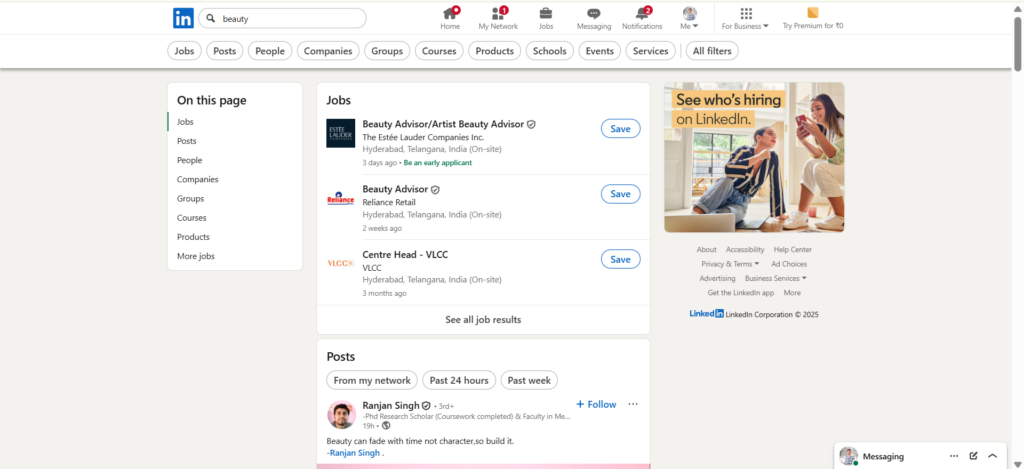Image resolution: width=1024 pixels, height=469 pixels.
Task: Click the search field containing beauty
Action: 288,18
